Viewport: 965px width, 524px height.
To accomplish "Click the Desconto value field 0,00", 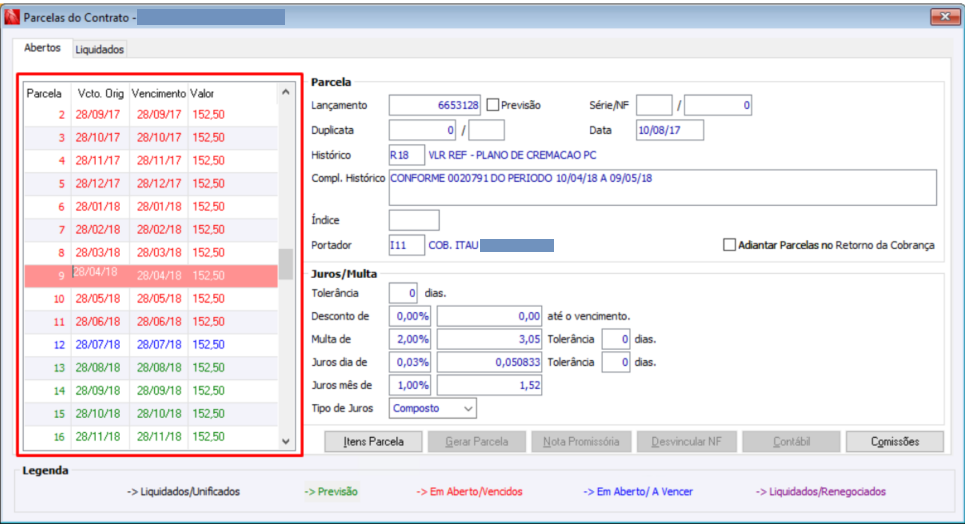I will [489, 316].
